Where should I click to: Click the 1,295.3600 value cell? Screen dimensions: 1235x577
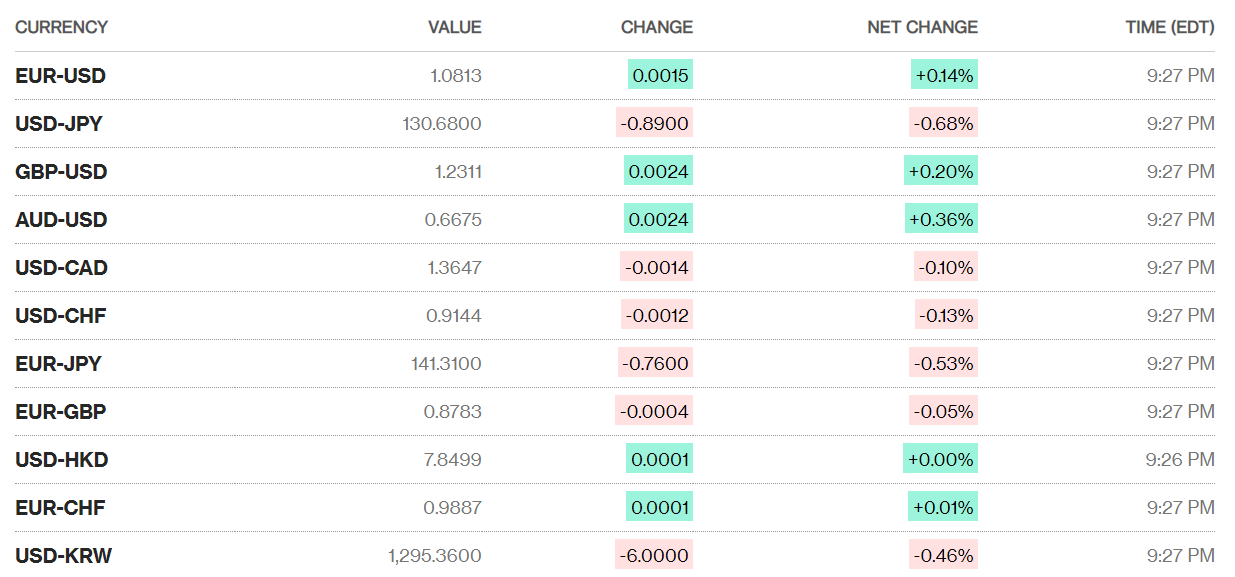click(435, 556)
